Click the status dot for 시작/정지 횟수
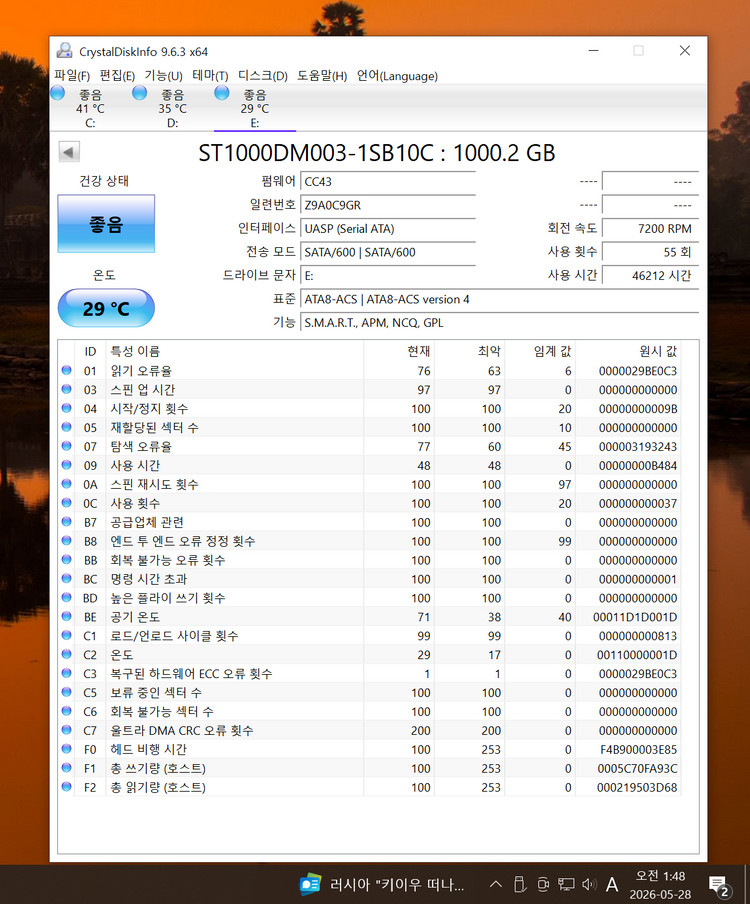This screenshot has width=750, height=904. pyautogui.click(x=66, y=408)
